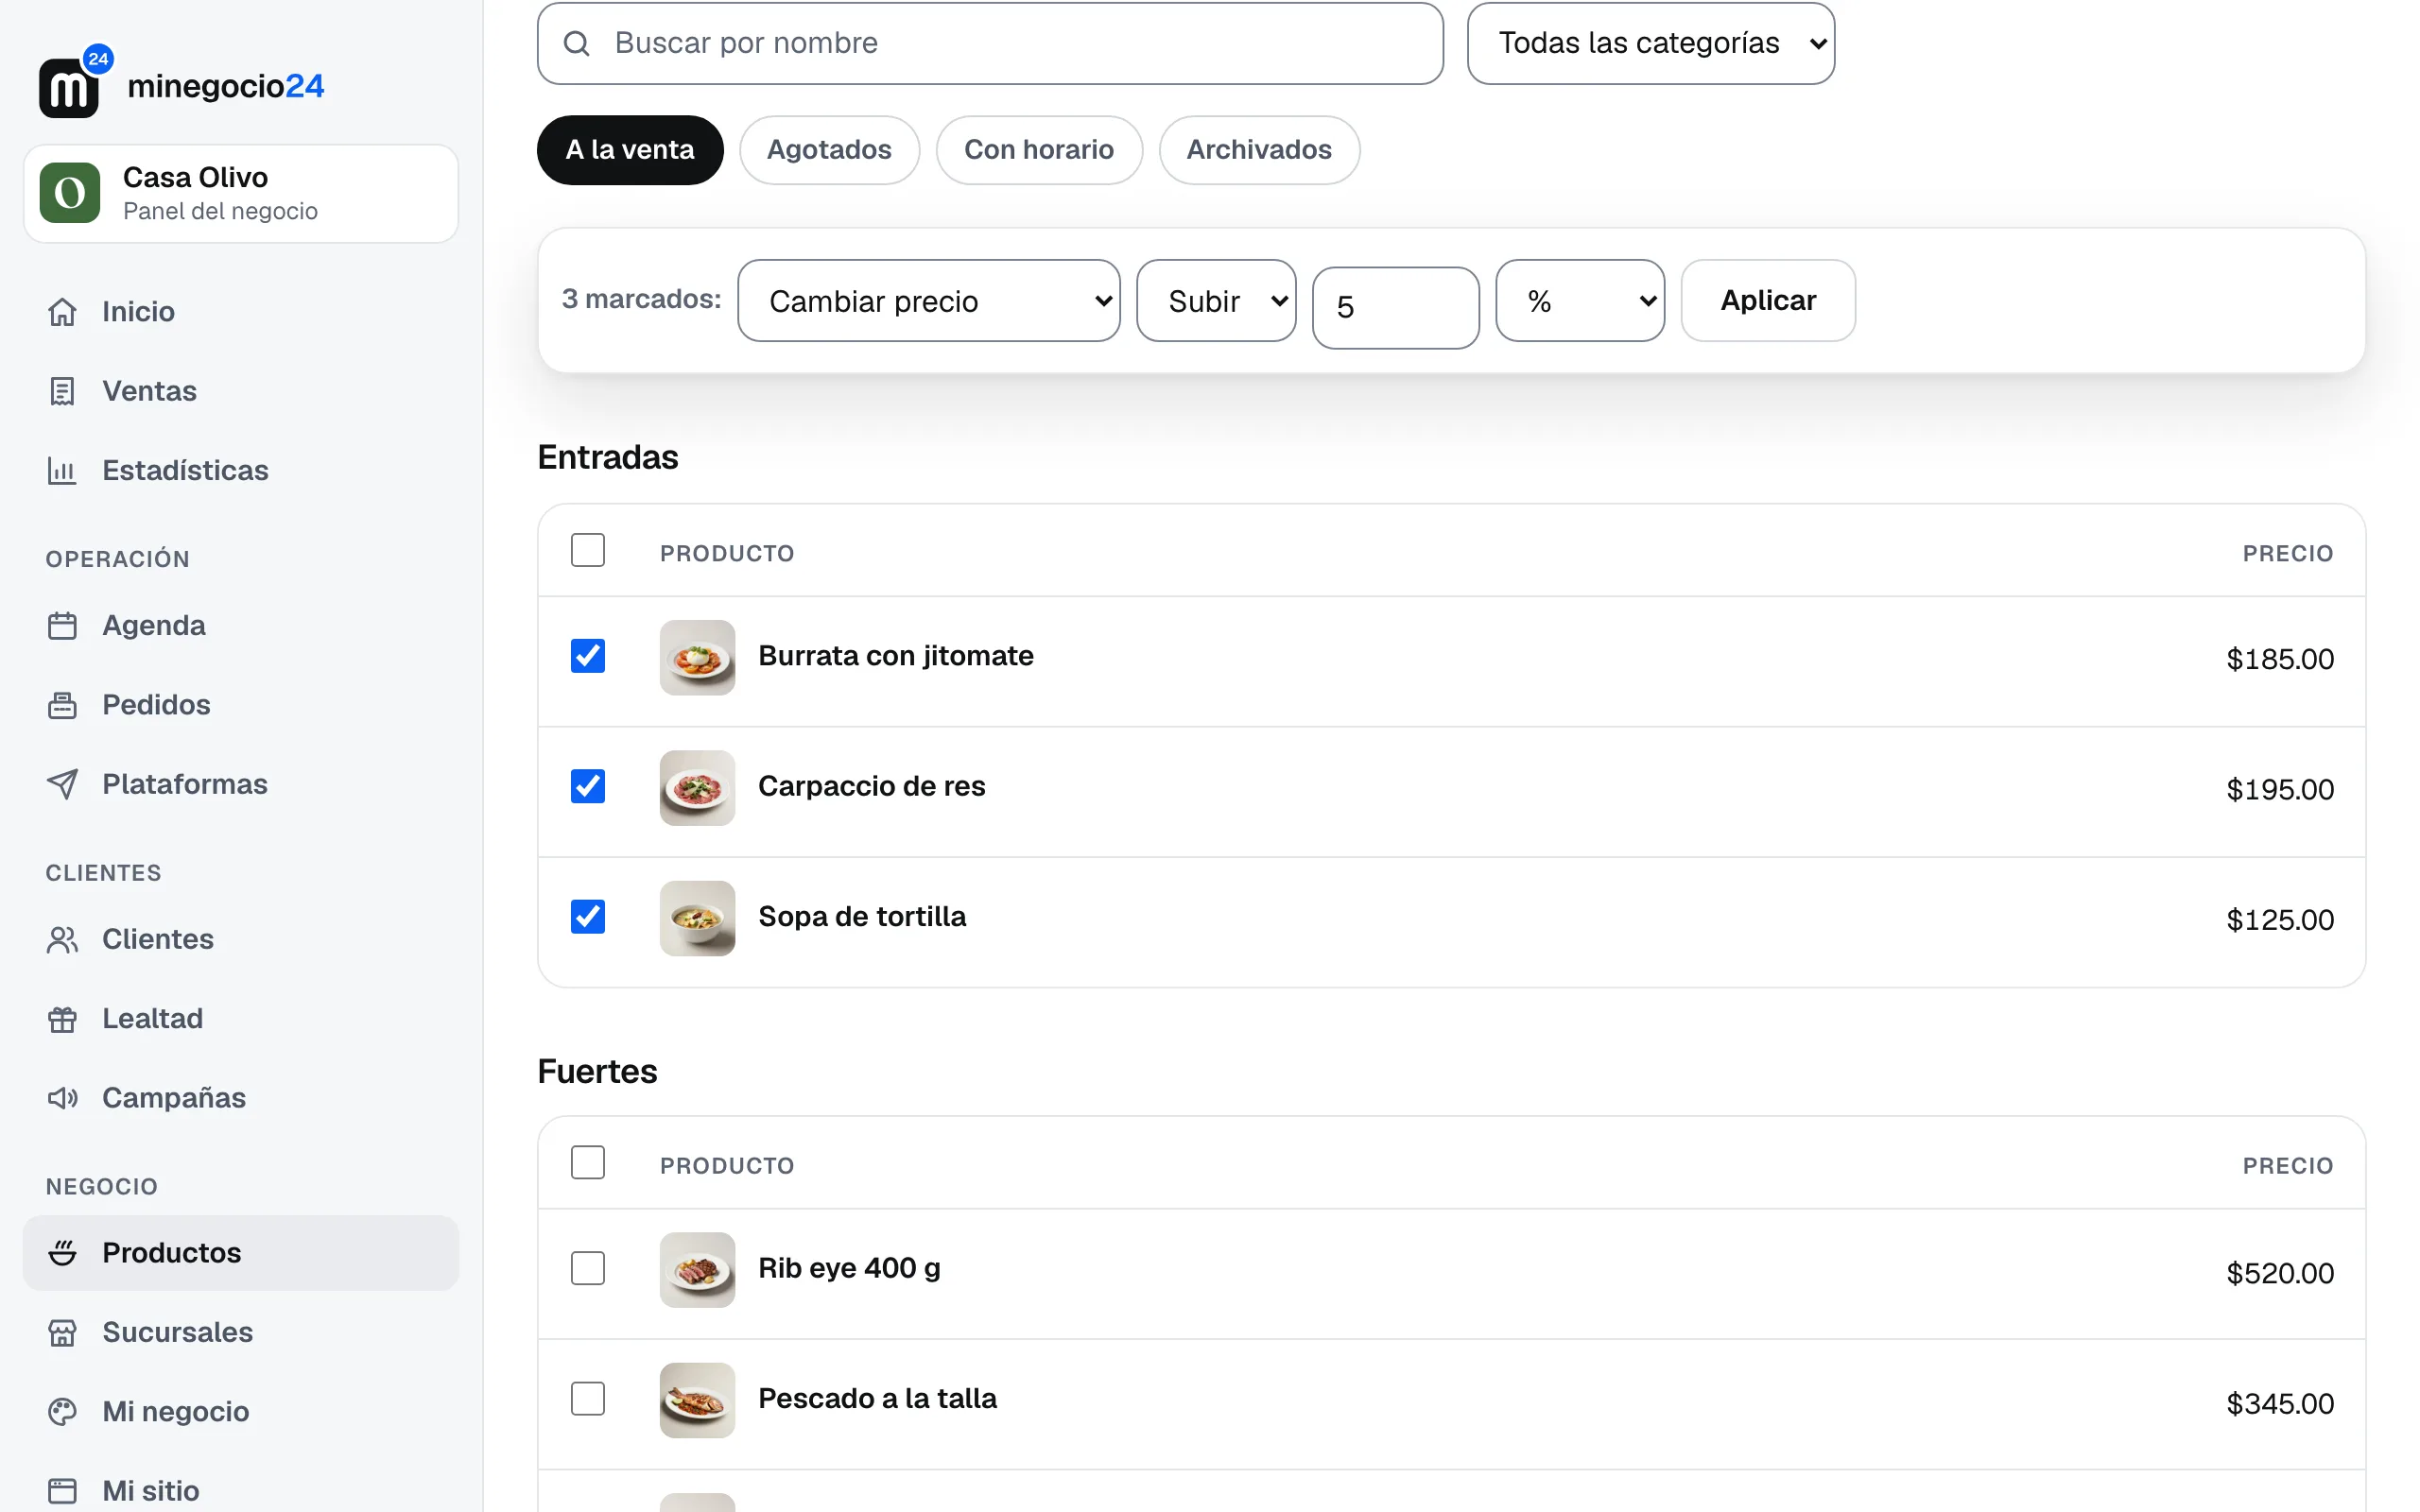Click the Rib eye 400 g thumbnail
2420x1512 pixels.
(x=697, y=1270)
